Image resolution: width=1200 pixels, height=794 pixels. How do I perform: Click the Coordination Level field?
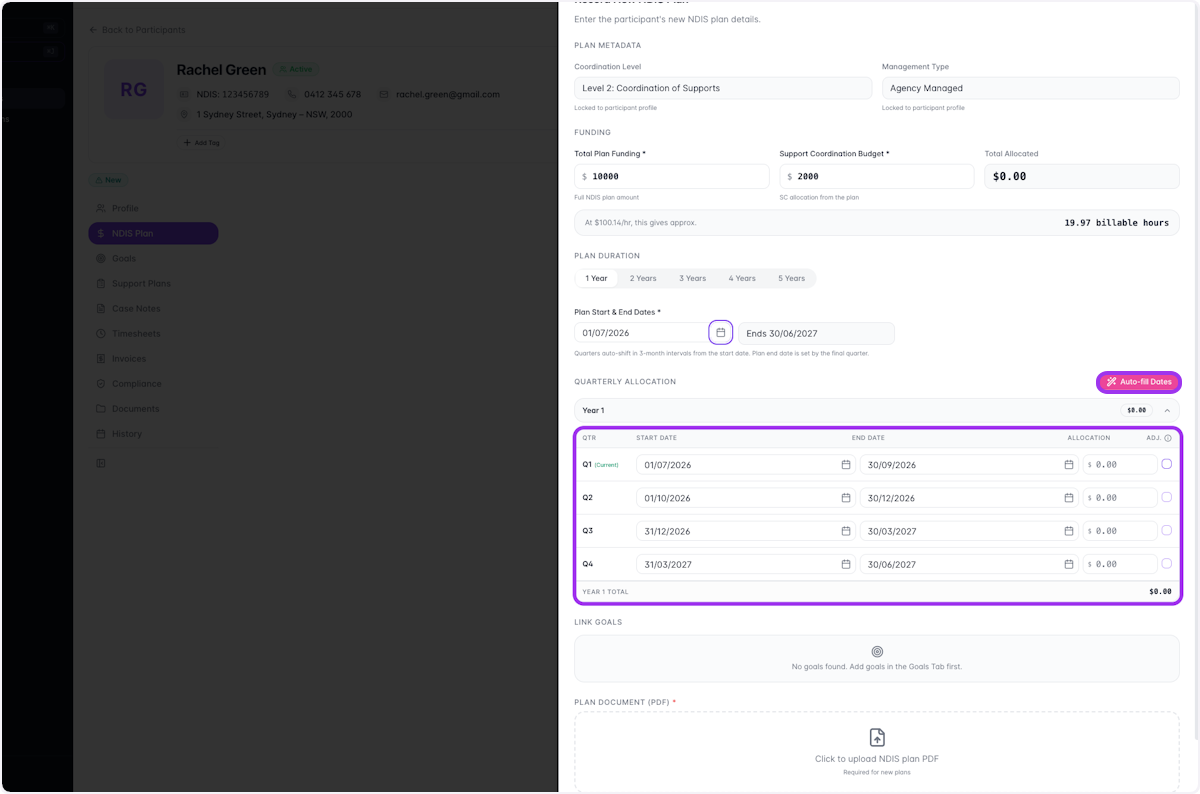(x=723, y=88)
